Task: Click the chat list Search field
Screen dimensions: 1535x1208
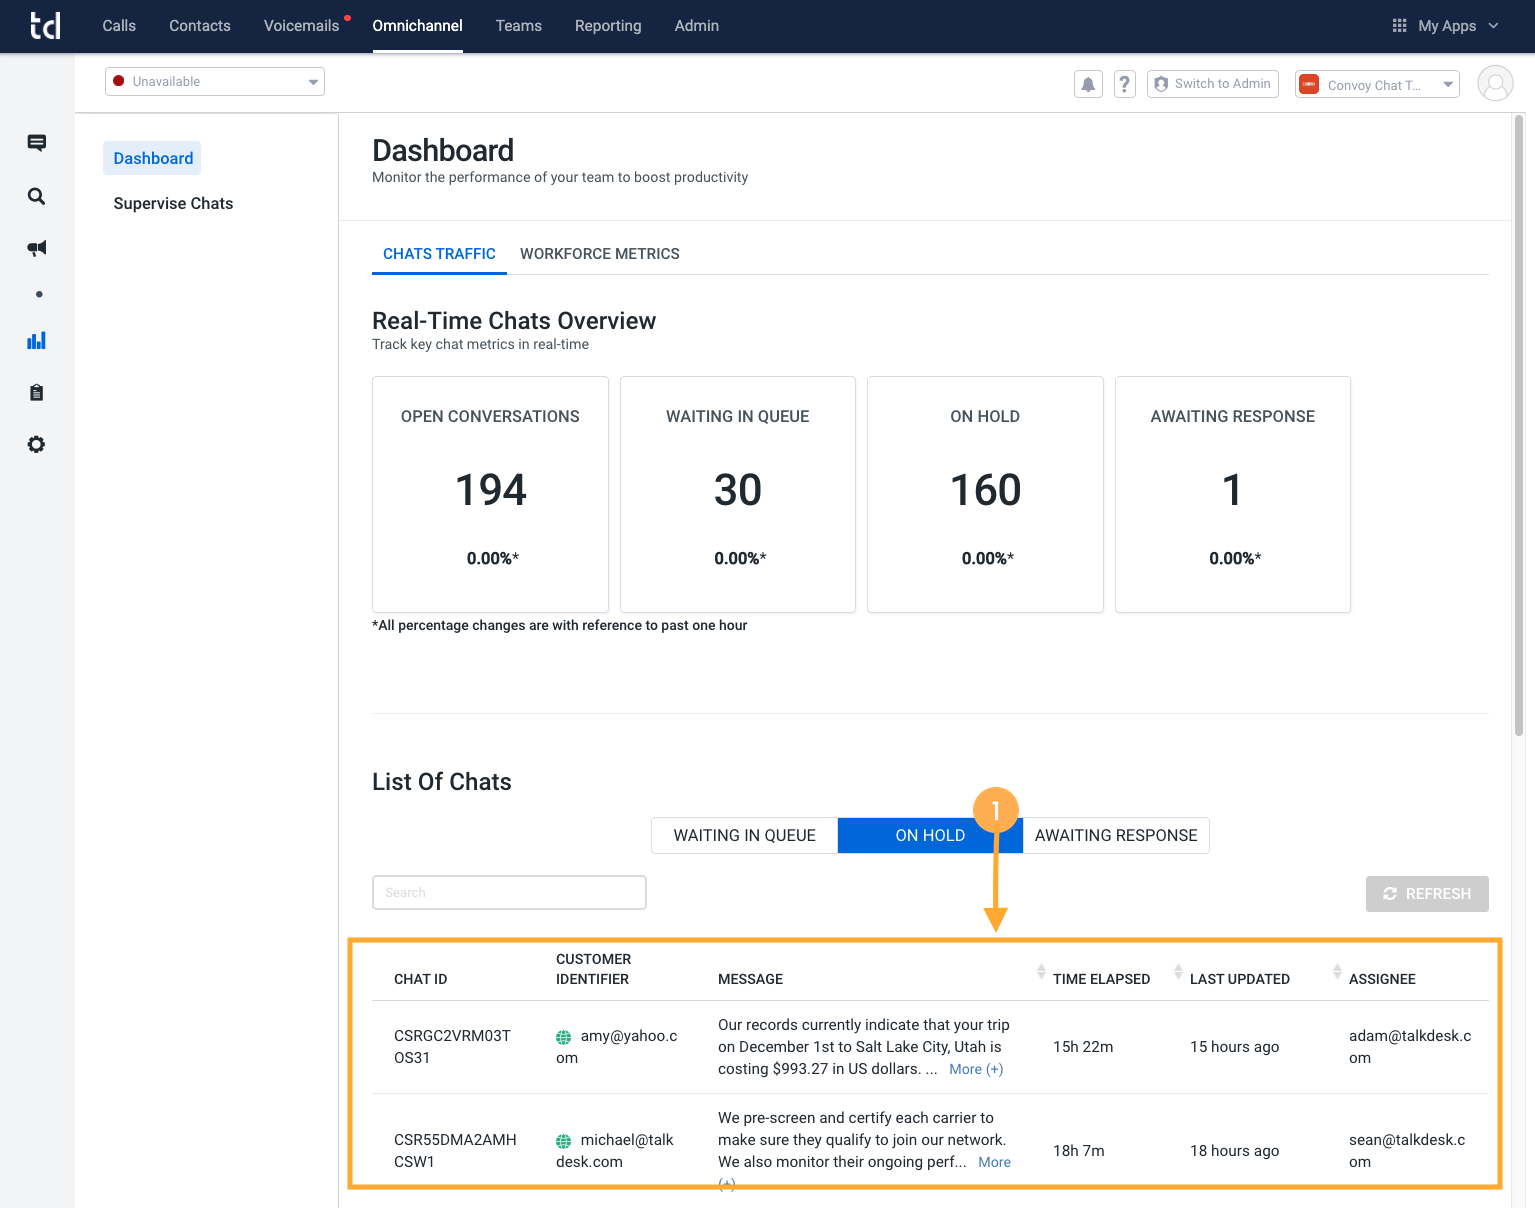Action: [x=509, y=893]
